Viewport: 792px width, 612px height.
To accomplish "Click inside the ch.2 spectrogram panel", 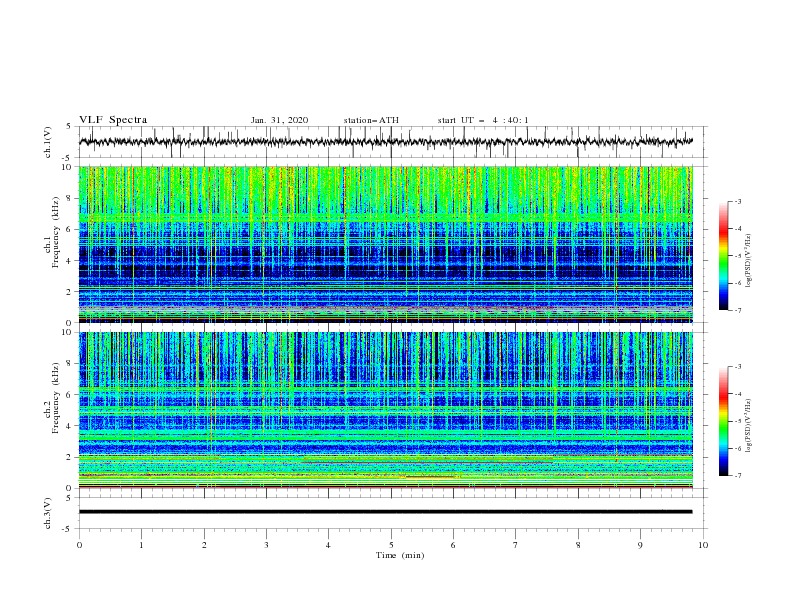I will coord(385,410).
